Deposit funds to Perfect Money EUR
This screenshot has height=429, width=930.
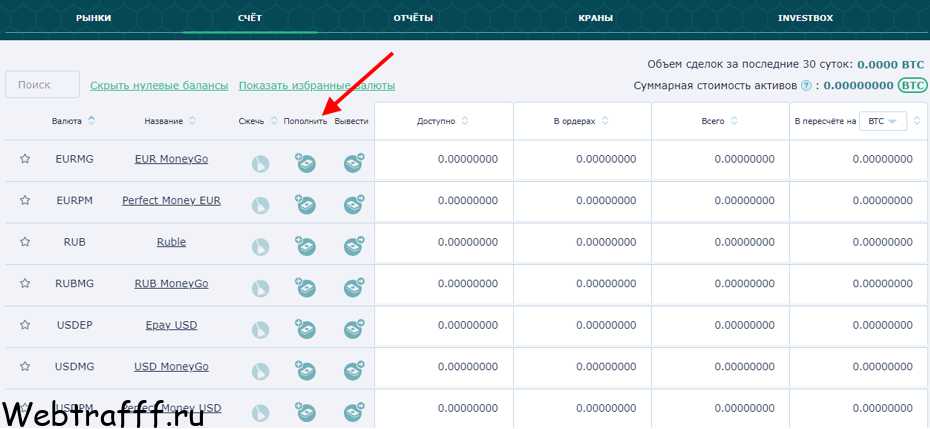pyautogui.click(x=305, y=204)
